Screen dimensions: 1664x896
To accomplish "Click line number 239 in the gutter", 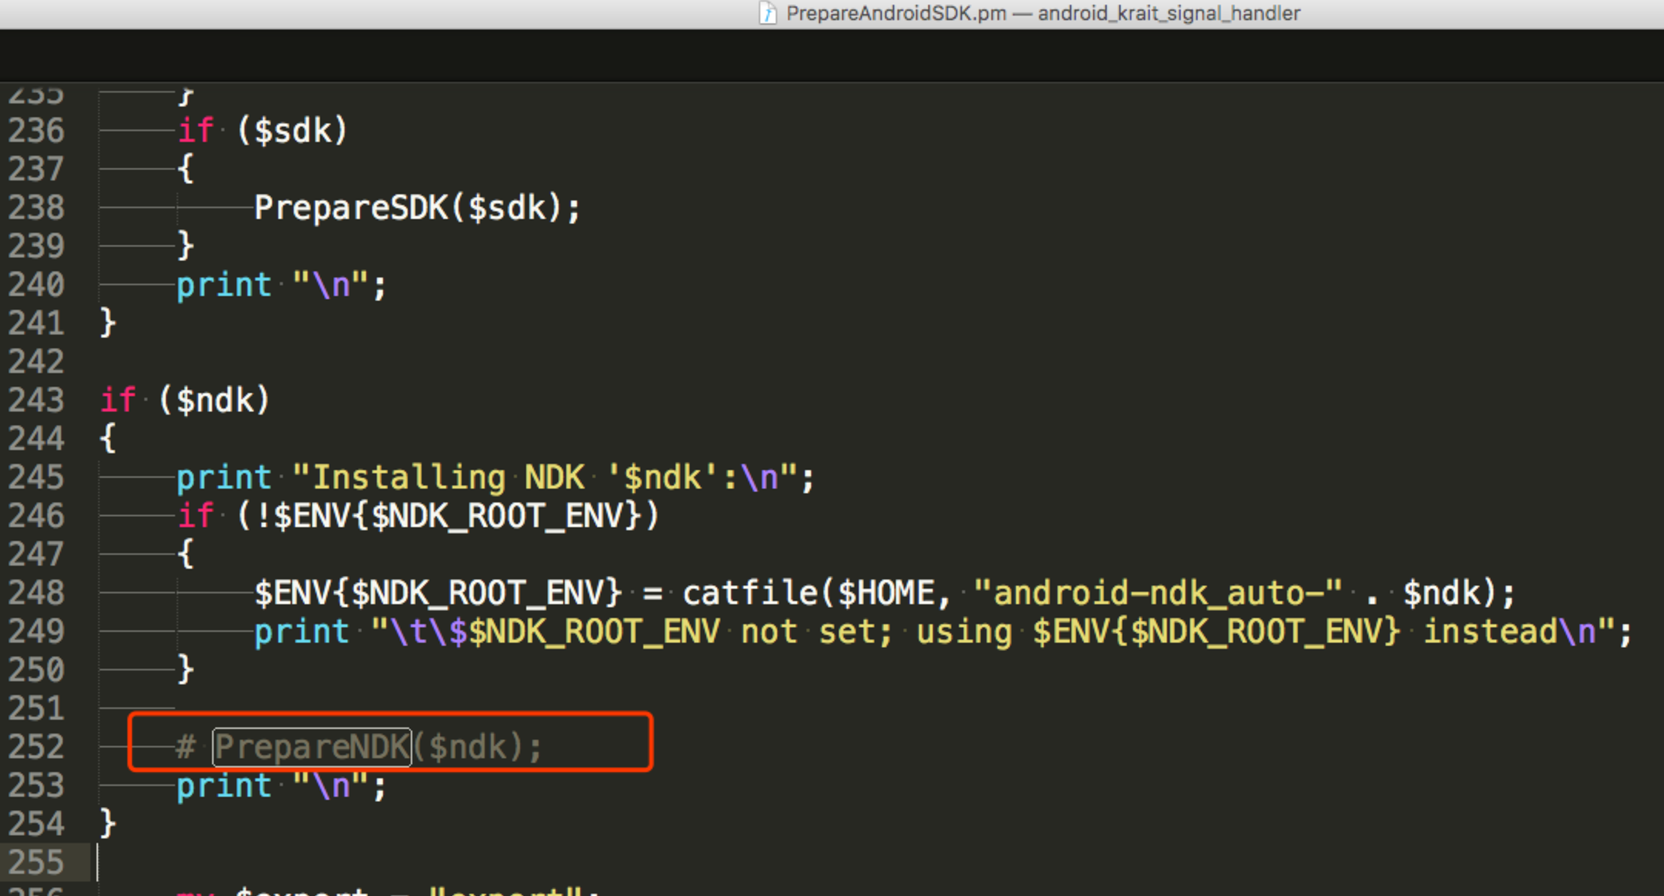I will [36, 246].
